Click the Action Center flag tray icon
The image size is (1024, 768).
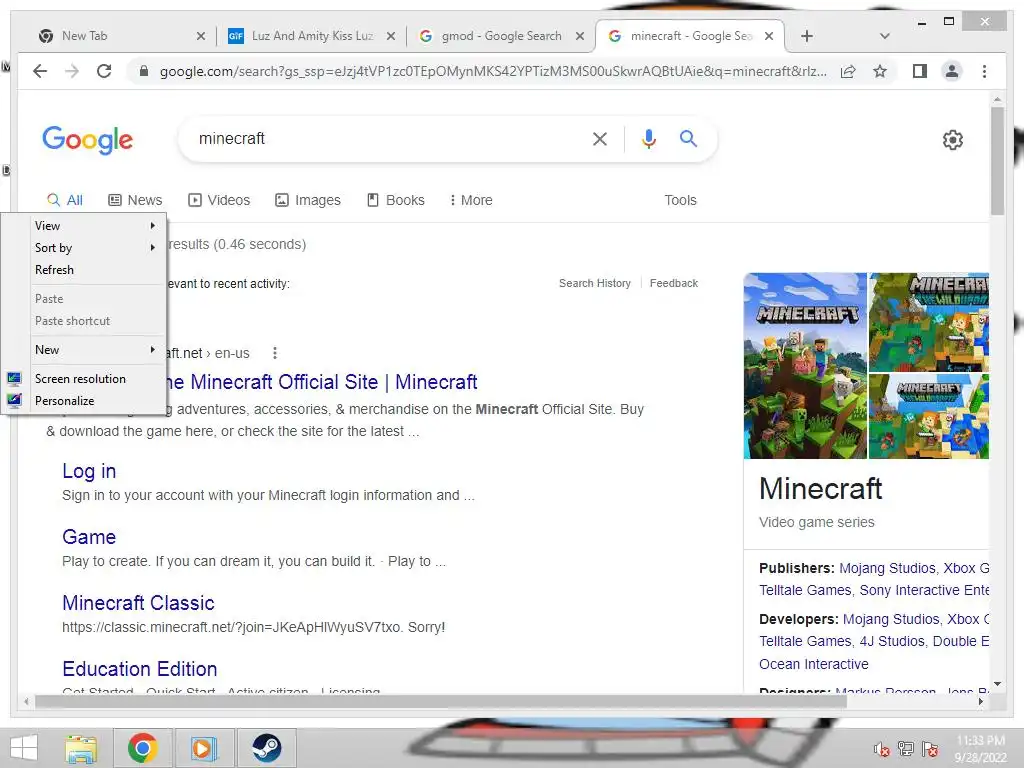click(x=930, y=749)
